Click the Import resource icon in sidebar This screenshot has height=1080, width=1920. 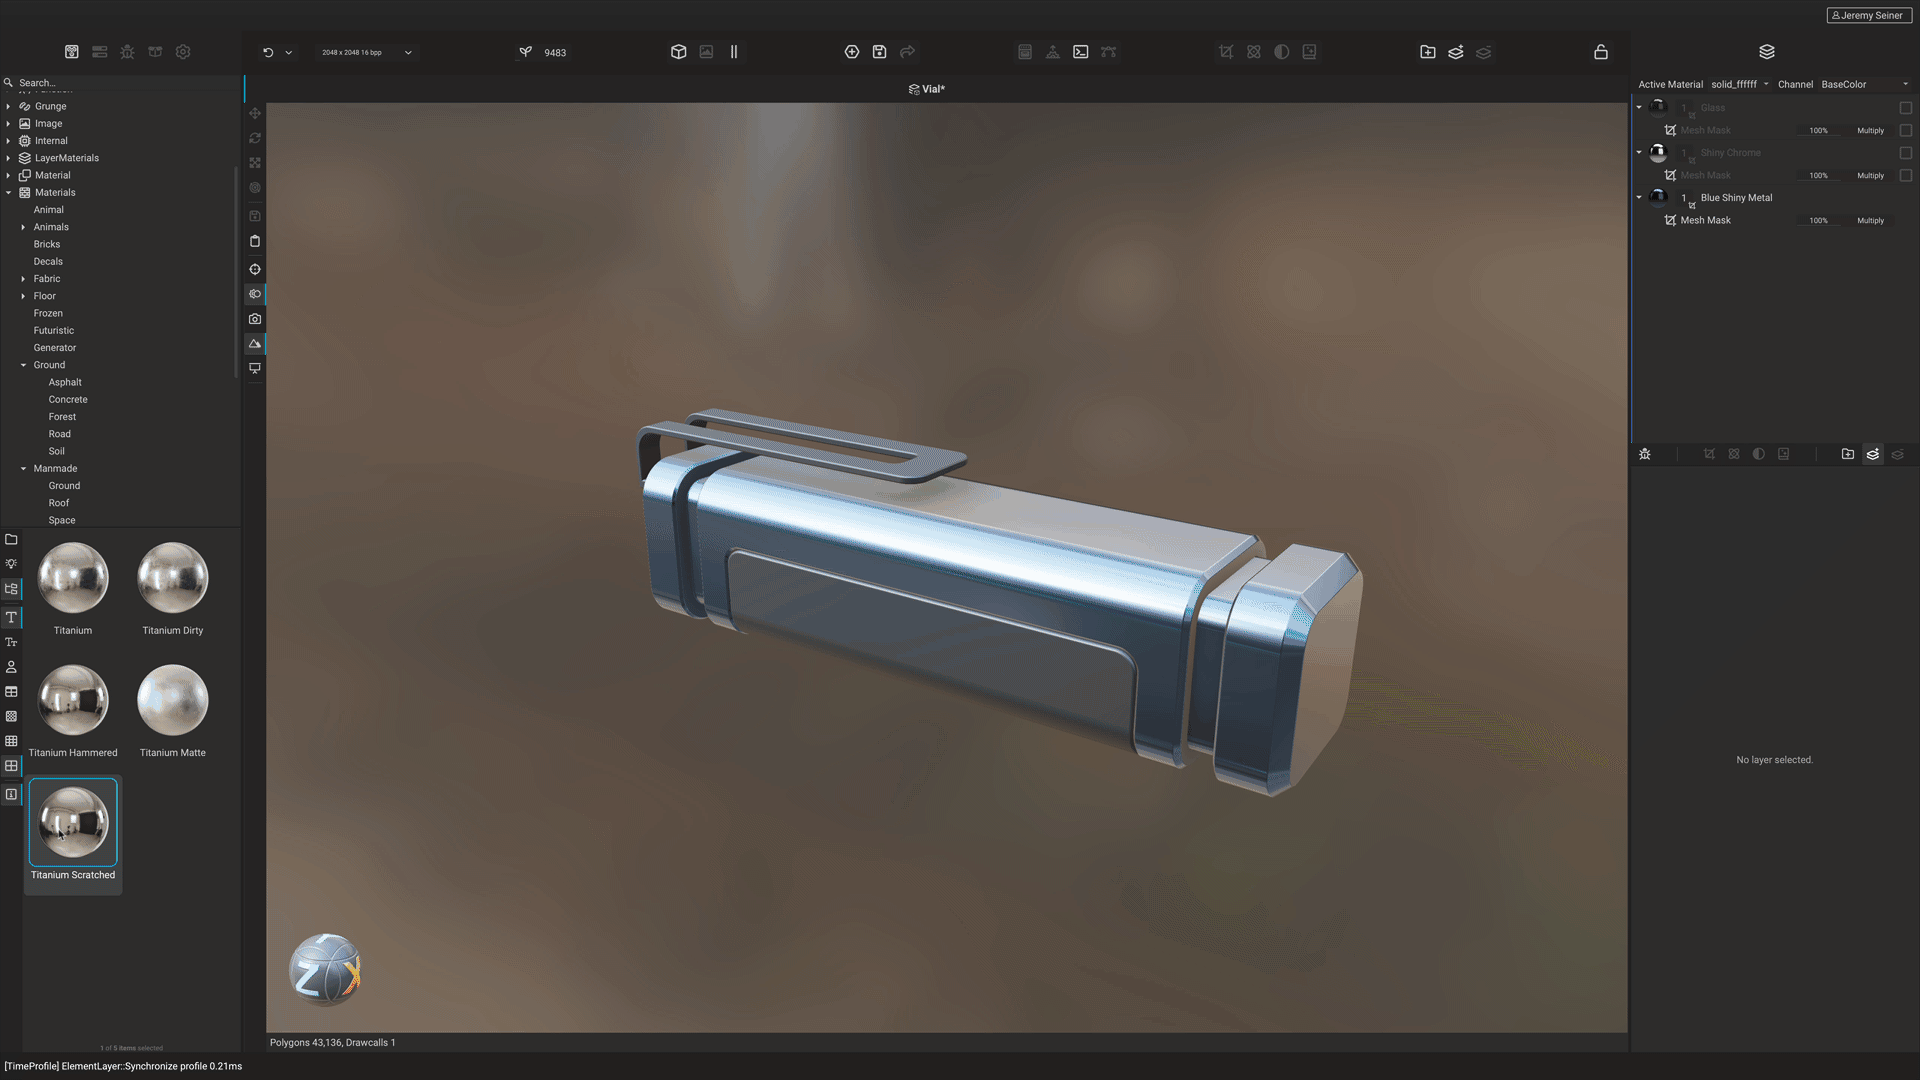point(12,539)
